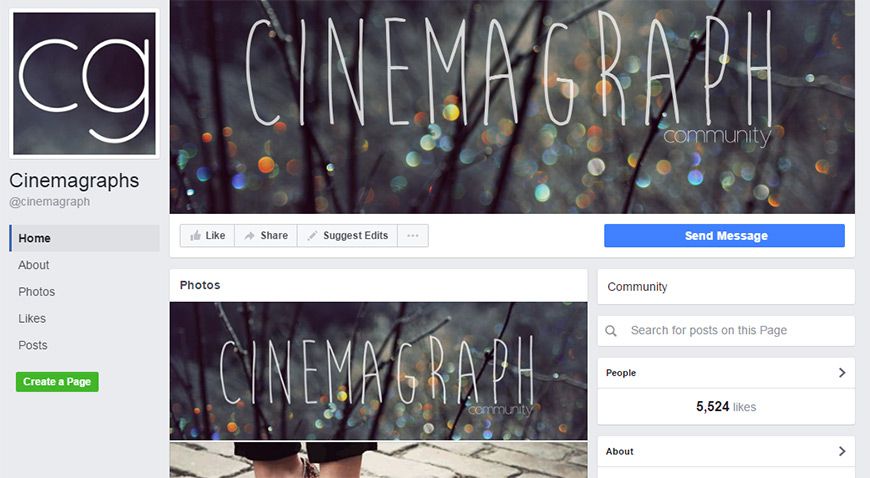Screen dimensions: 870x478
Task: Open Posts in the sidebar menu
Action: (33, 345)
